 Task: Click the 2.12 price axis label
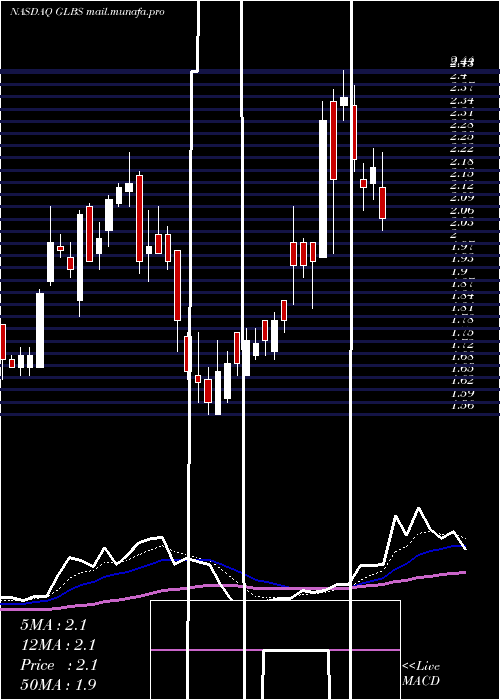pos(462,185)
